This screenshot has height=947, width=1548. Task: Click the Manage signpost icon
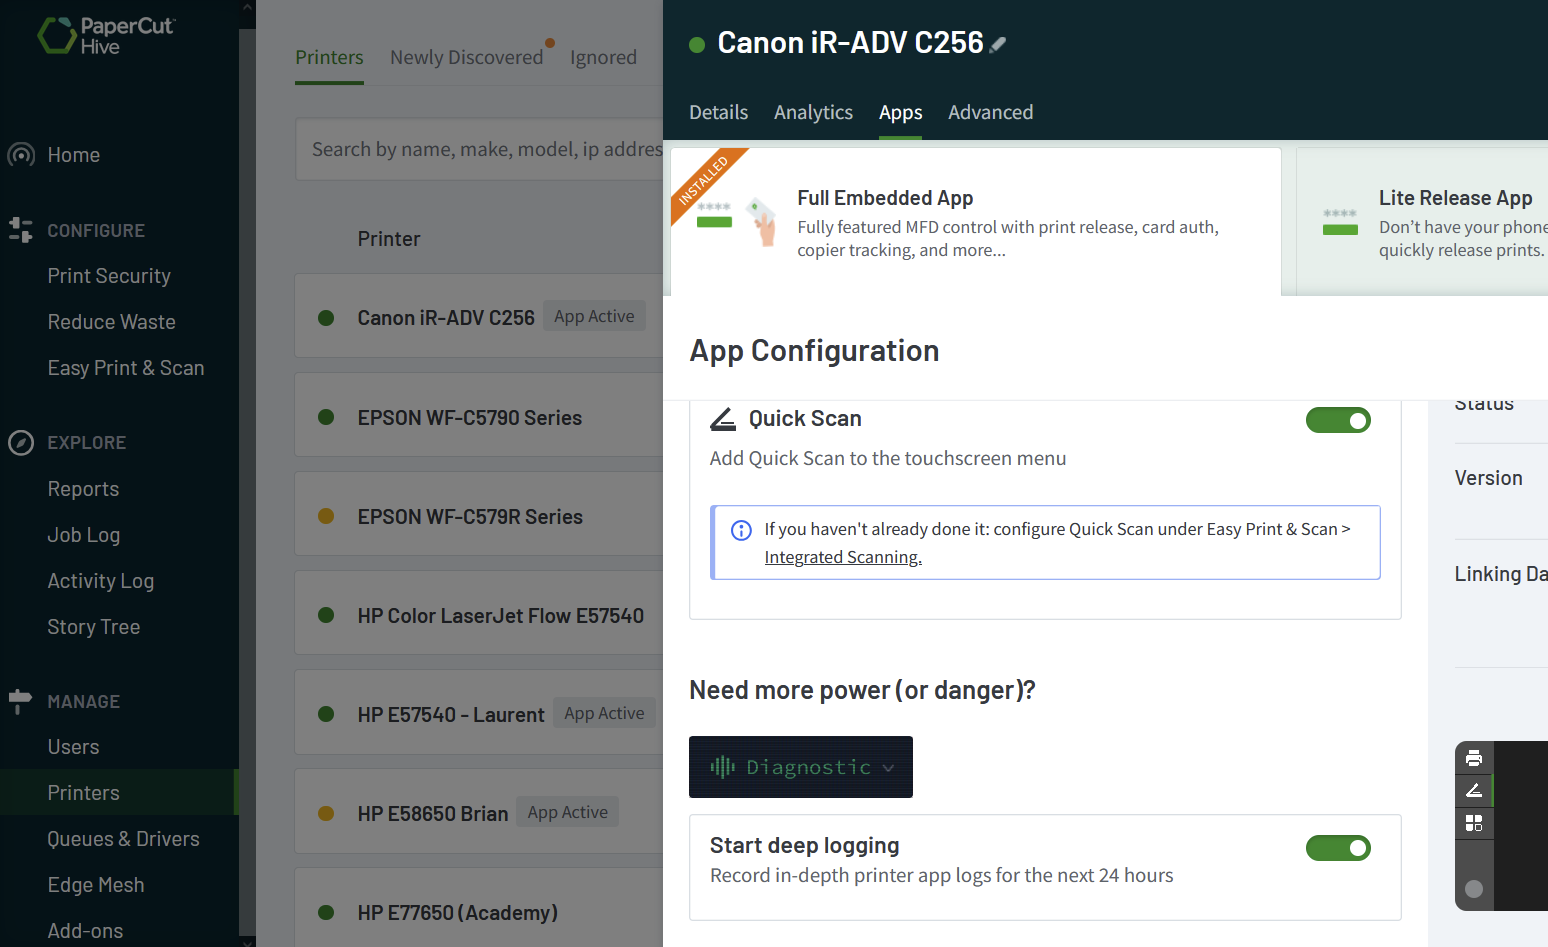pyautogui.click(x=20, y=701)
